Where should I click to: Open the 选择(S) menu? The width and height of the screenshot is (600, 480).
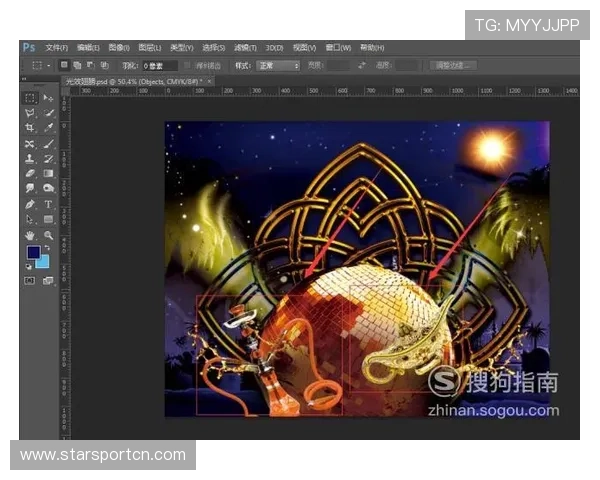tap(214, 48)
